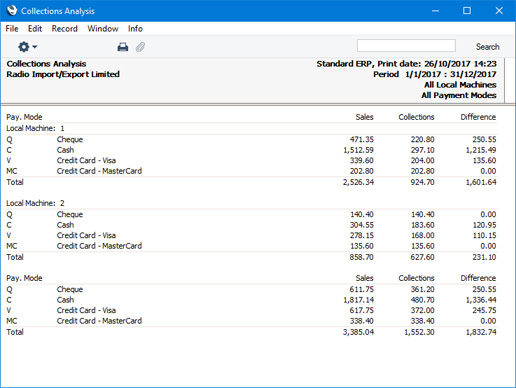
Task: Click grand Collections total 1,552.30
Action: [419, 332]
